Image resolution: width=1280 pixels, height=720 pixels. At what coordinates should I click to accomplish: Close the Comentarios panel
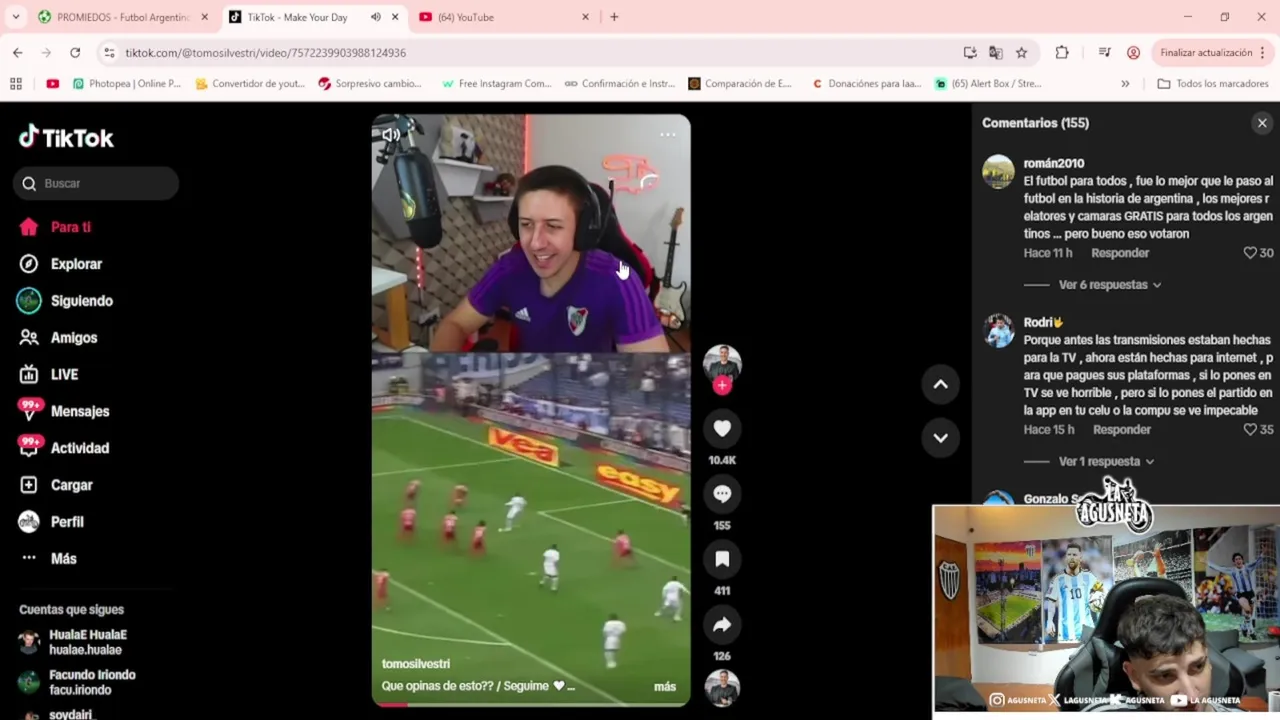coord(1262,123)
